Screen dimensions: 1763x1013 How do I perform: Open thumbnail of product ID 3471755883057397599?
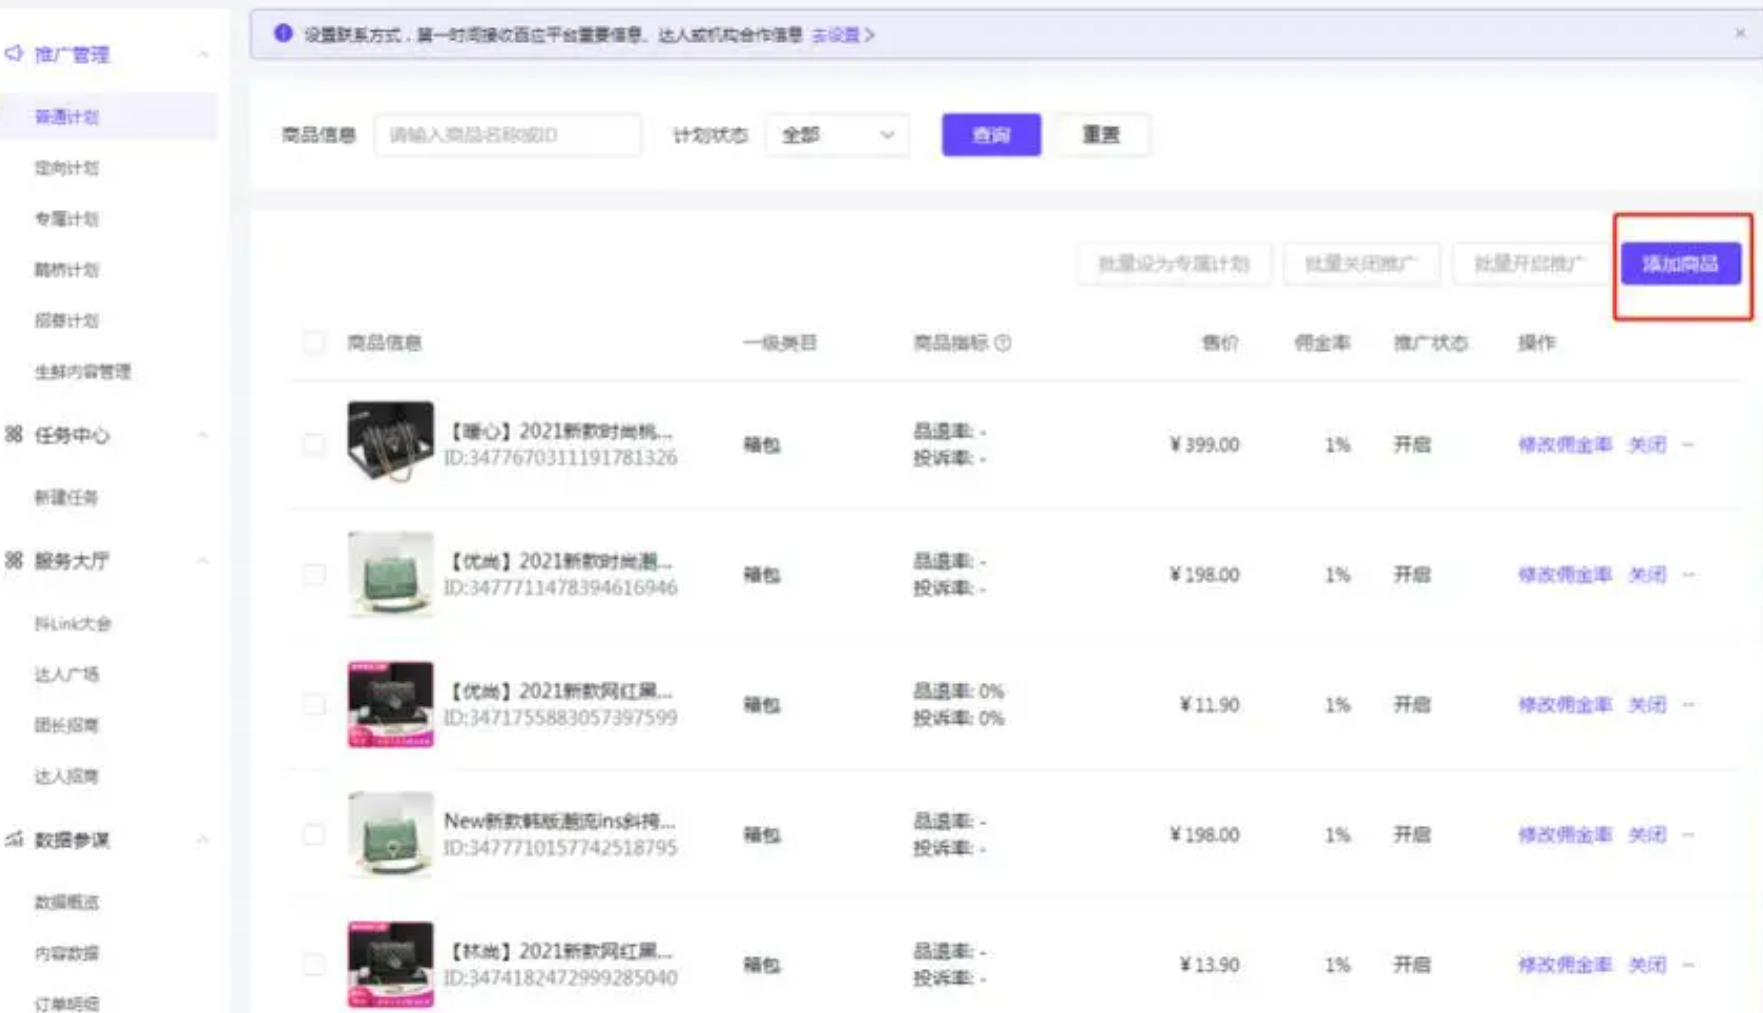click(x=390, y=704)
